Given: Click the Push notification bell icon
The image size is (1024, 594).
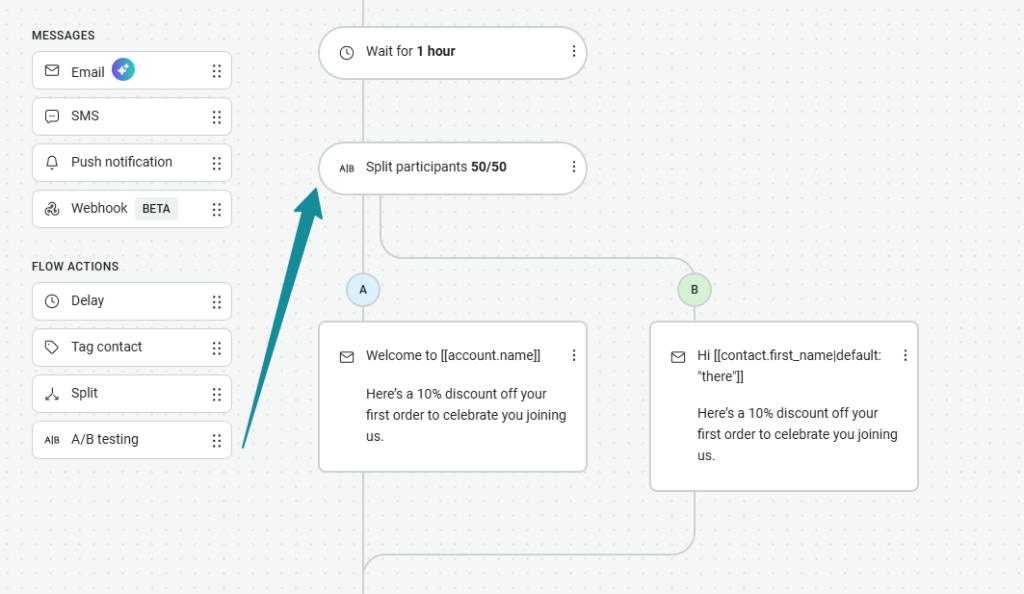Looking at the screenshot, I should point(52,162).
